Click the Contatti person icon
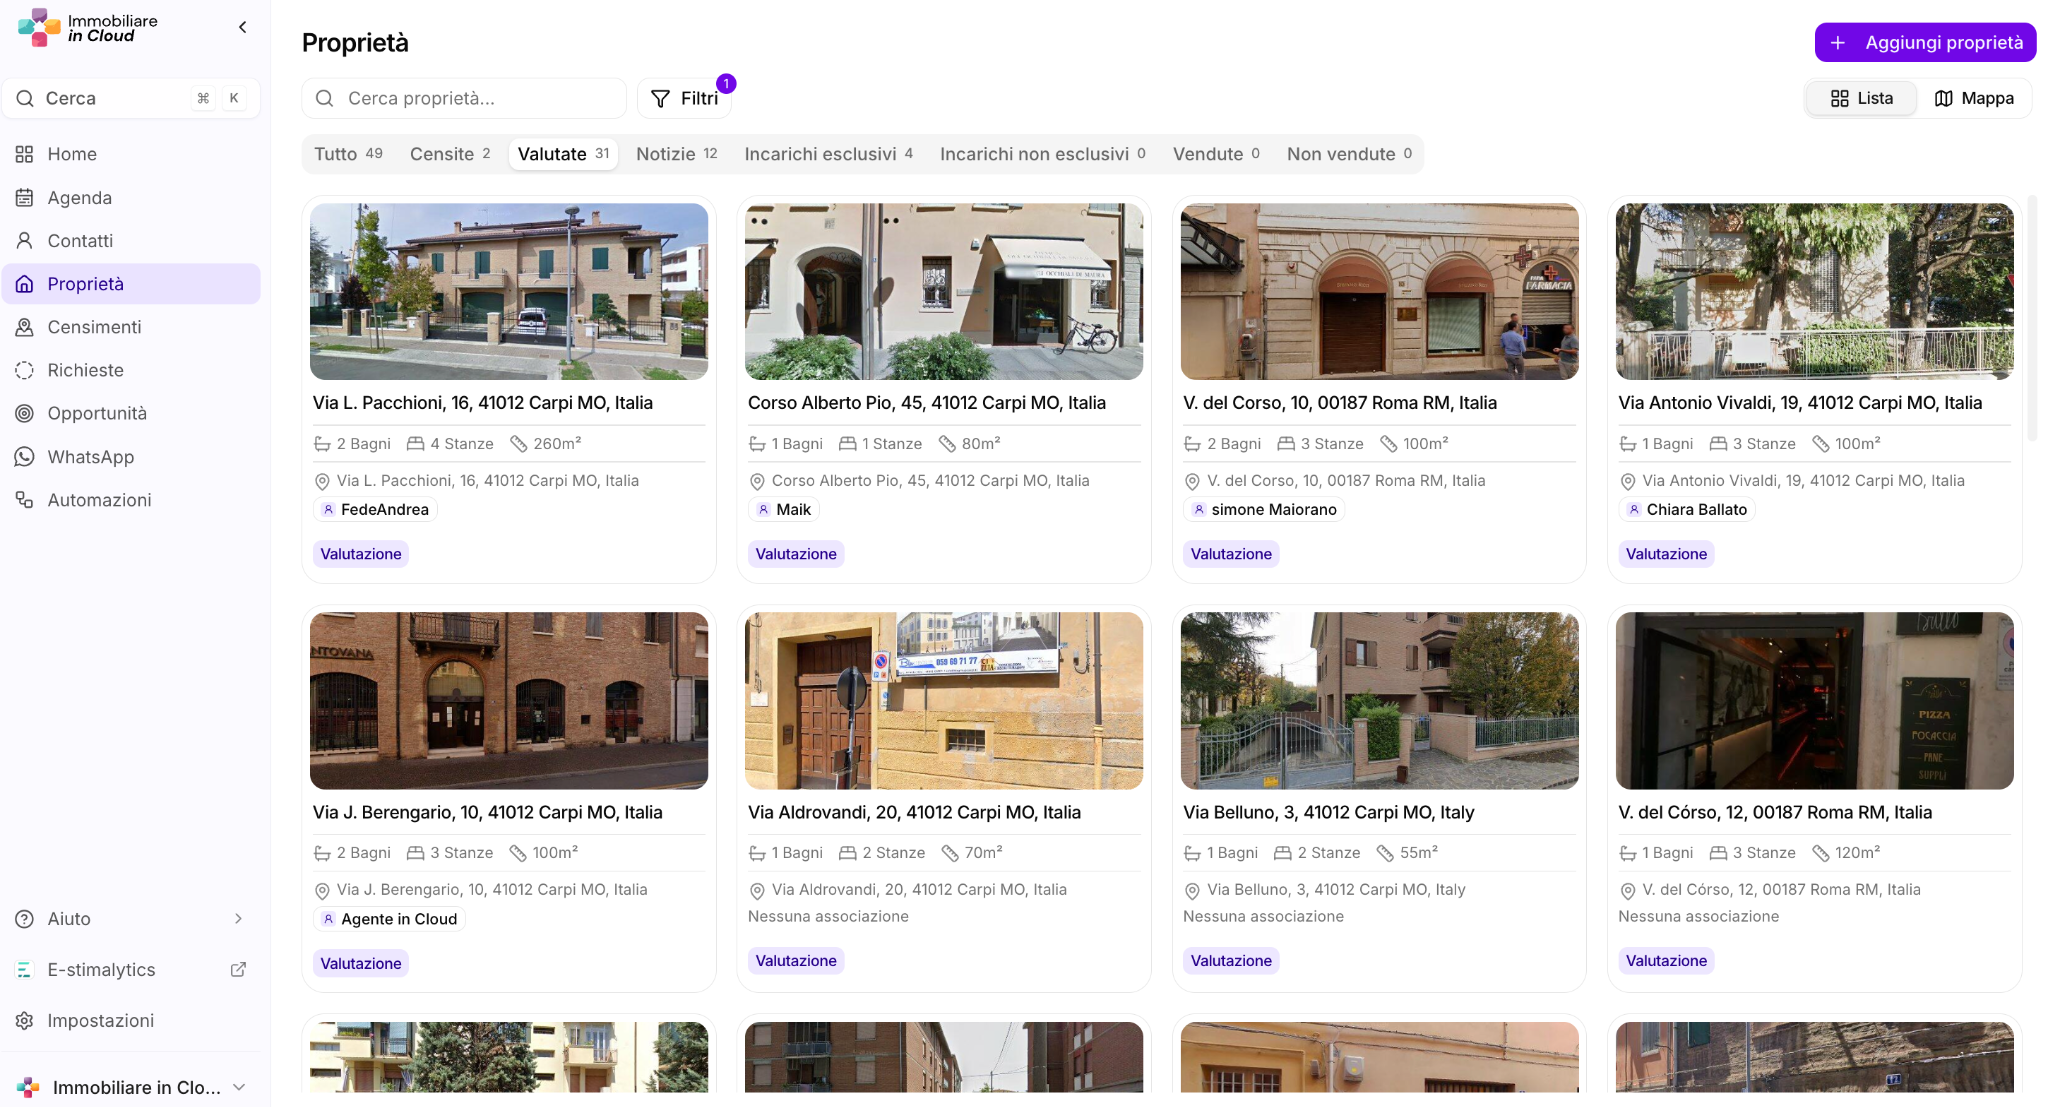2047x1107 pixels. (25, 241)
